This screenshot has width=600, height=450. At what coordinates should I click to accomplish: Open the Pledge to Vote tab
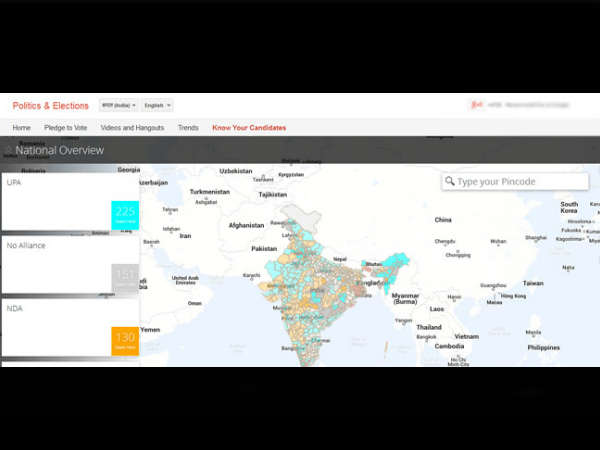[66, 128]
